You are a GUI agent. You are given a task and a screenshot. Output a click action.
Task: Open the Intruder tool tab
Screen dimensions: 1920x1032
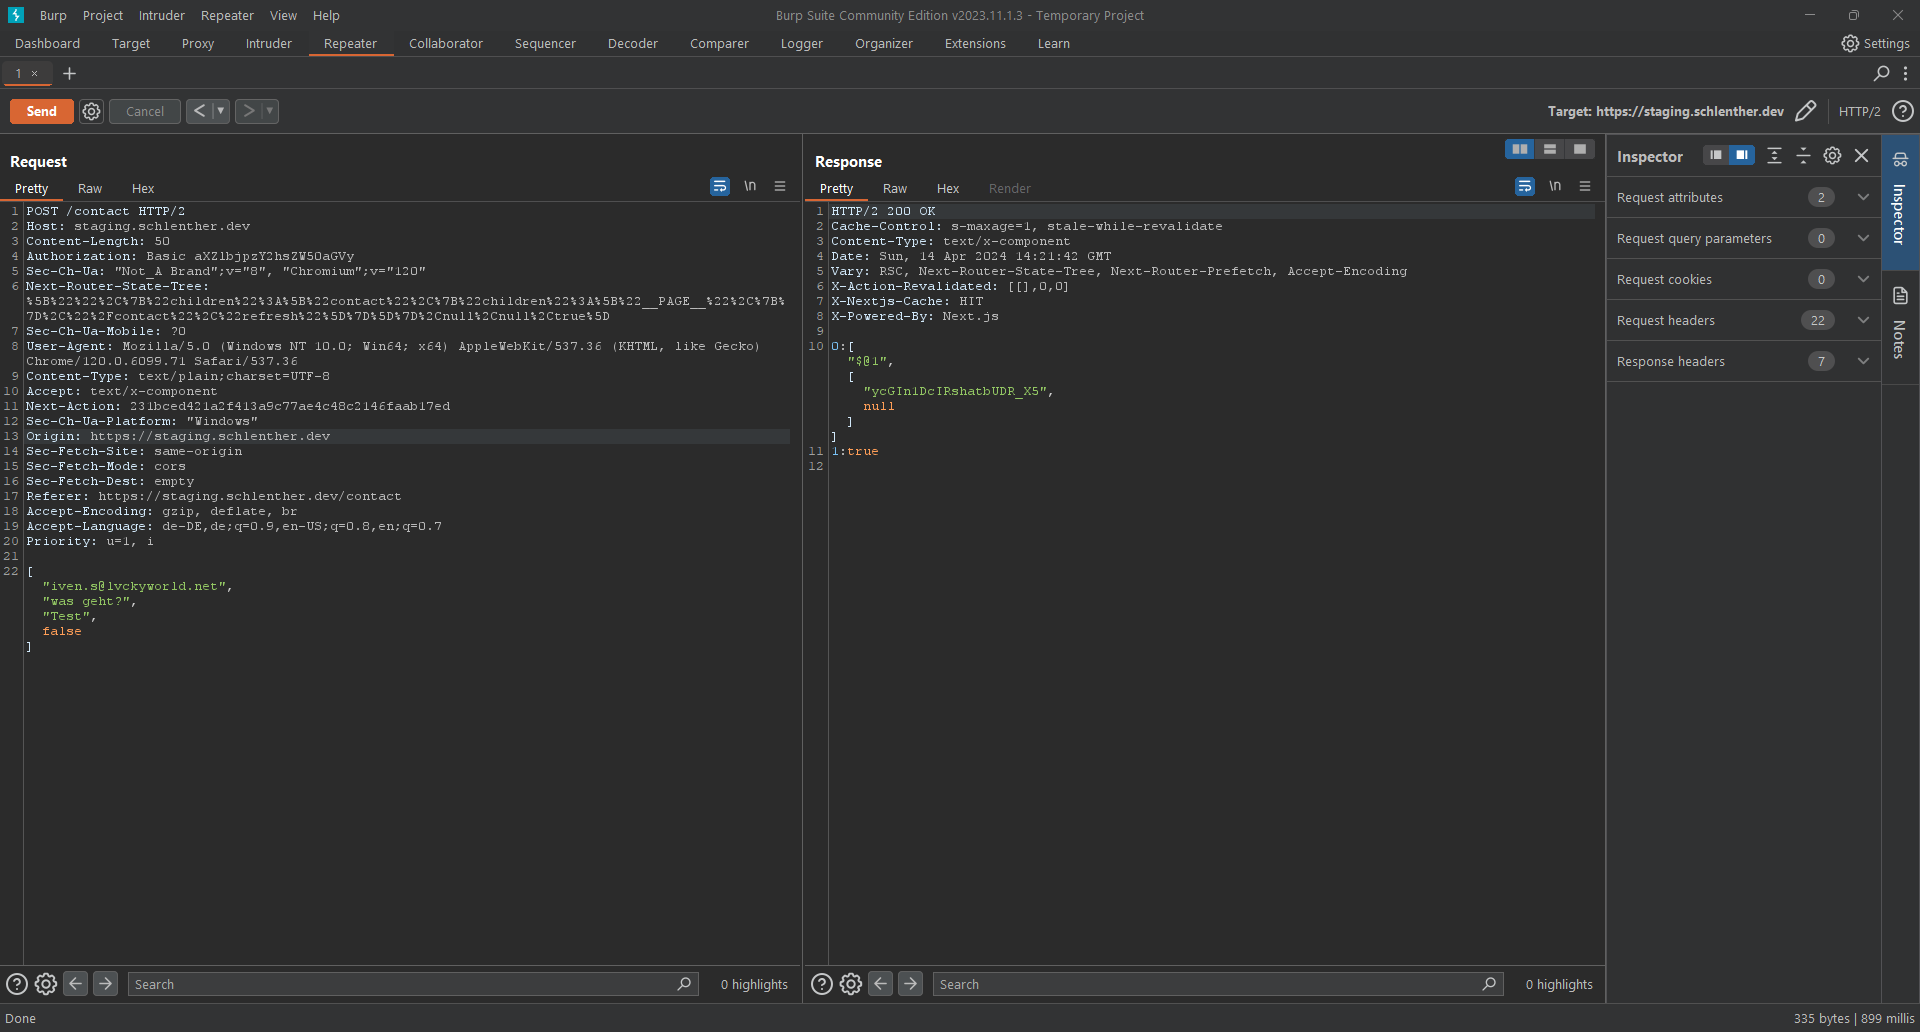[268, 43]
